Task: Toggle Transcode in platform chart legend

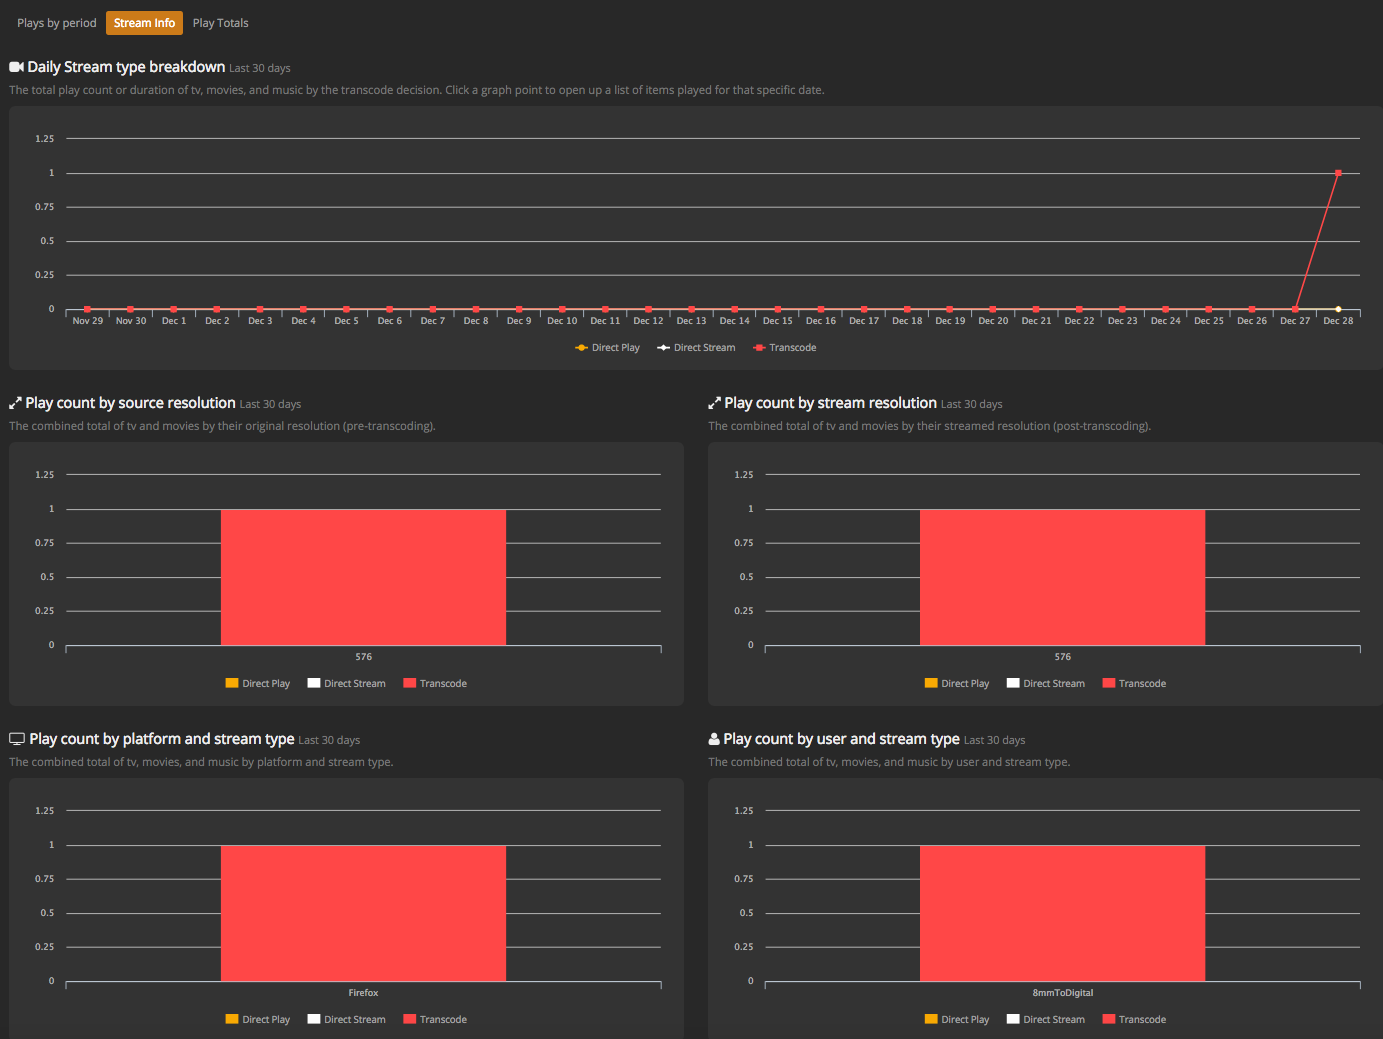Action: (435, 1020)
